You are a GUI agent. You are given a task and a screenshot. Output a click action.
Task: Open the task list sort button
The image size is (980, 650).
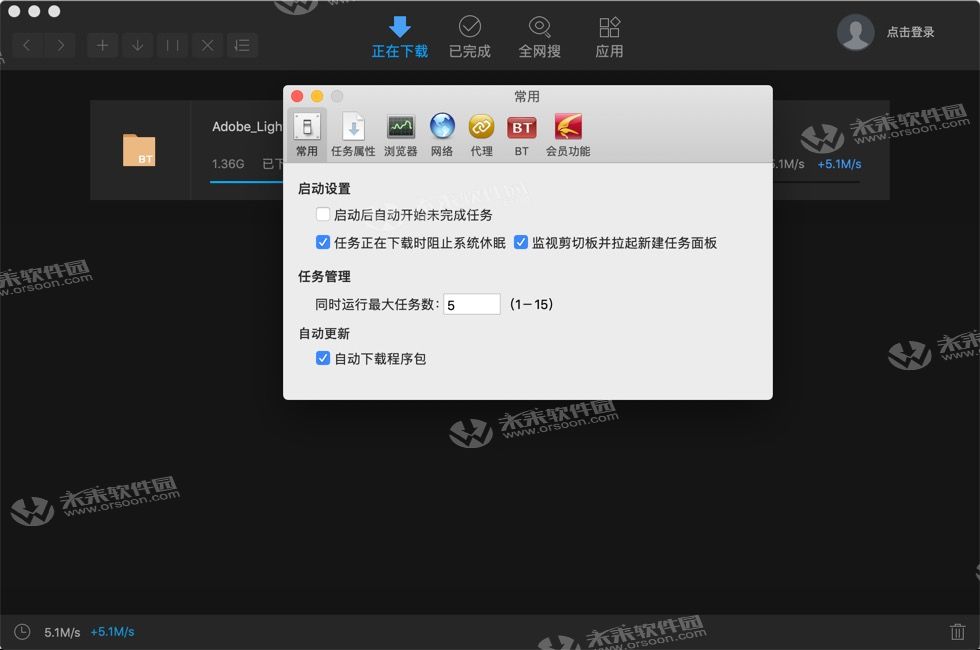[x=242, y=46]
